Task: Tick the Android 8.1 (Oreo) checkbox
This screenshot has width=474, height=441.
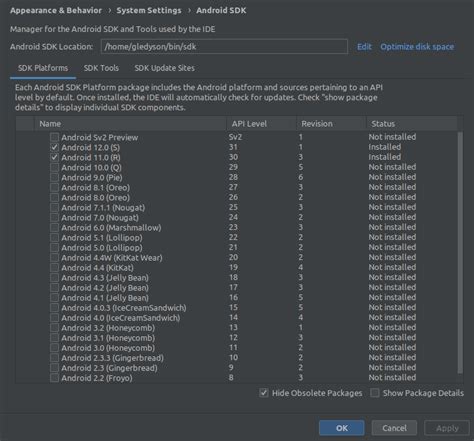Action: click(54, 187)
